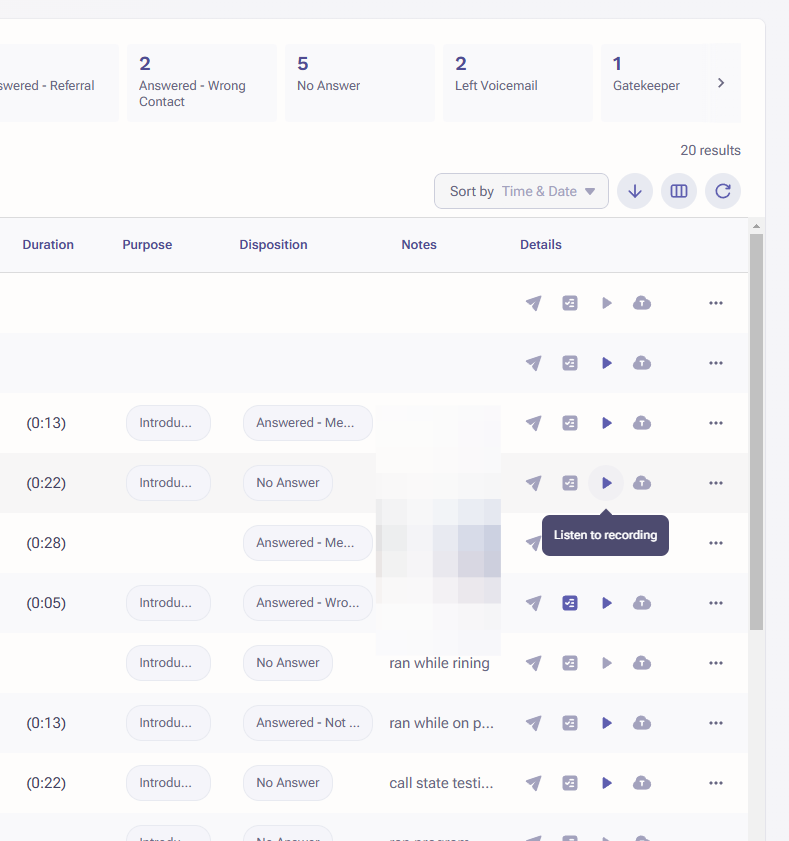
Task: Click greyed play icon on 'ran while rining' row
Action: coord(607,663)
